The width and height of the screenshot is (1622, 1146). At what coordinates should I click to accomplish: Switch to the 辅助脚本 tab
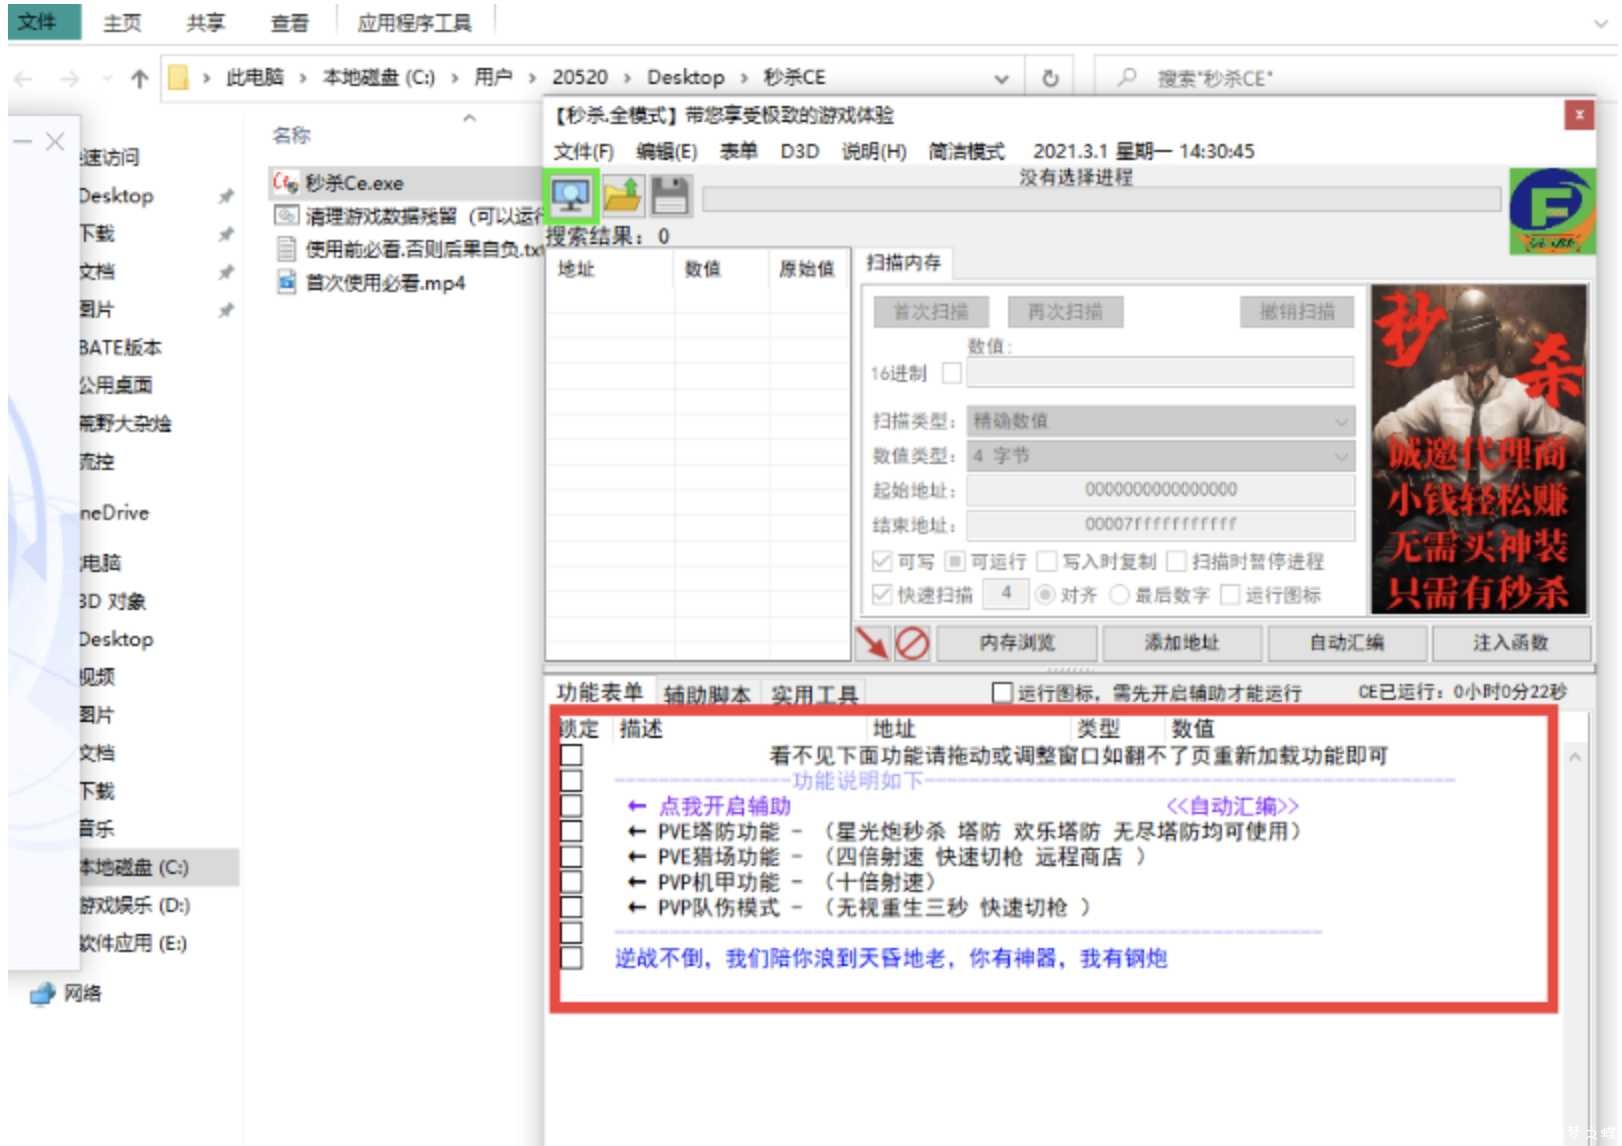pos(707,694)
